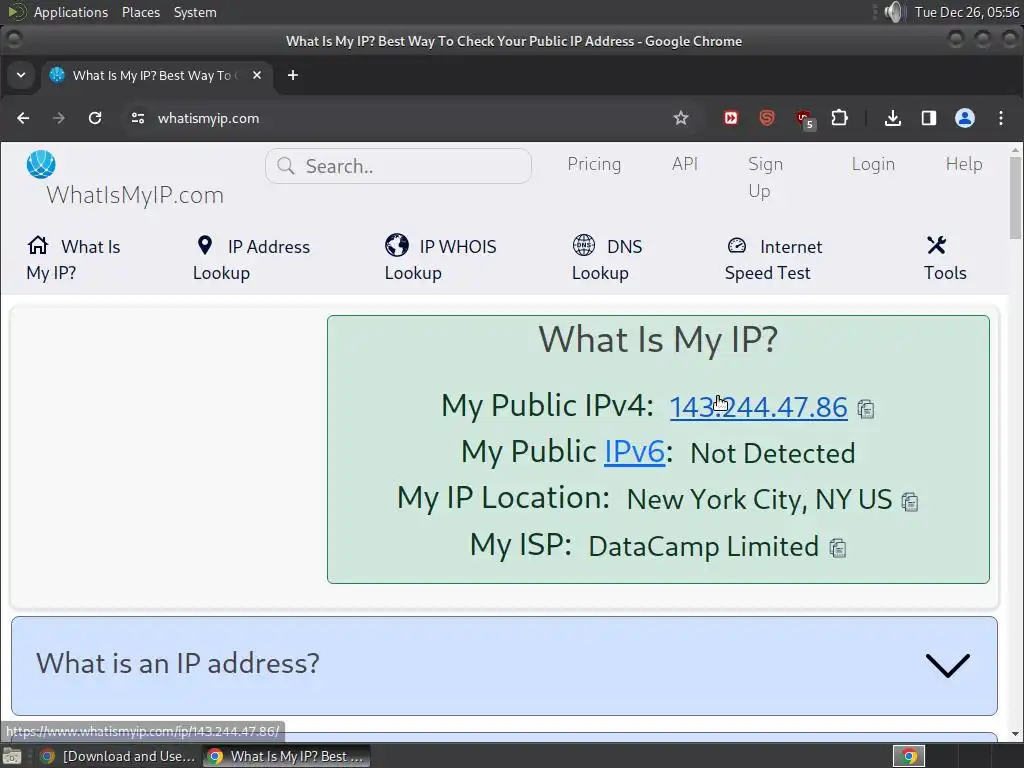Screen dimensions: 1024x768
Task: Click Sign Up in the header
Action: coord(765,177)
